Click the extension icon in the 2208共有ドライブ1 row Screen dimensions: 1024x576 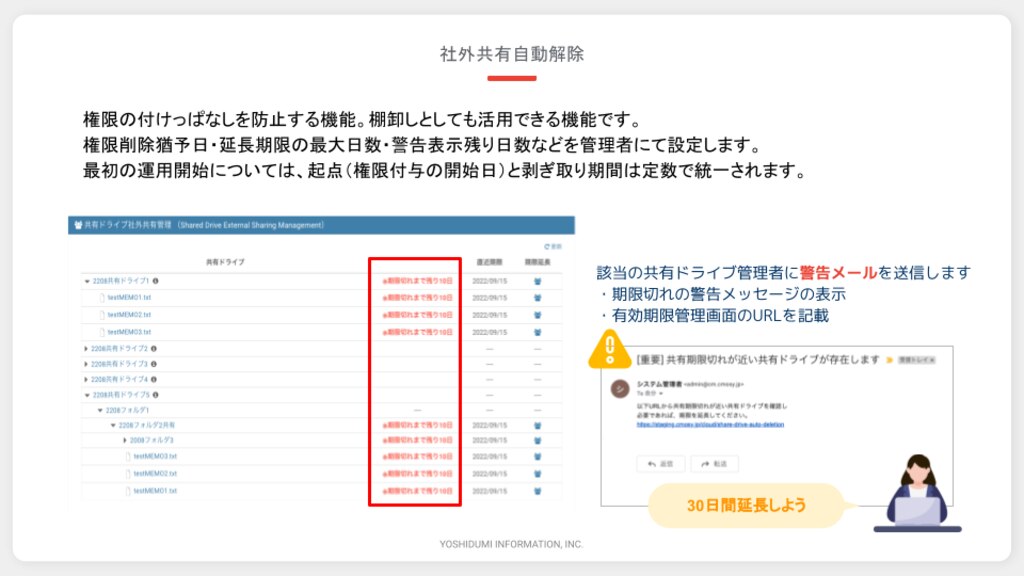(x=537, y=281)
